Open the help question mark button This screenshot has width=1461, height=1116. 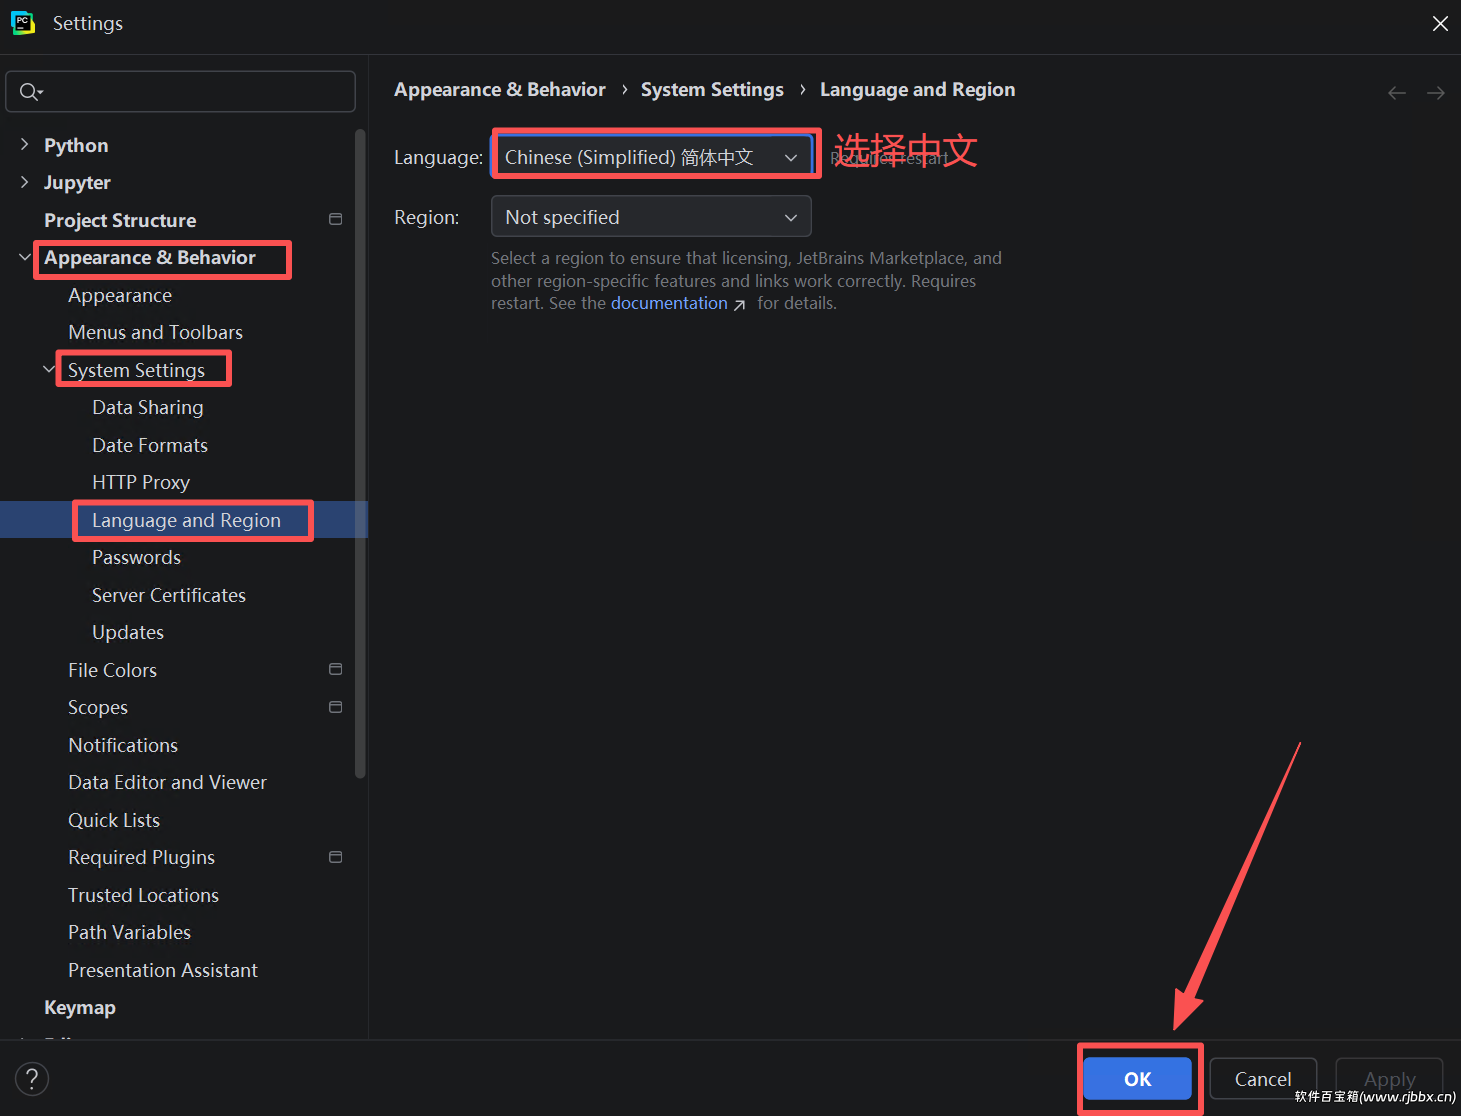pos(32,1078)
